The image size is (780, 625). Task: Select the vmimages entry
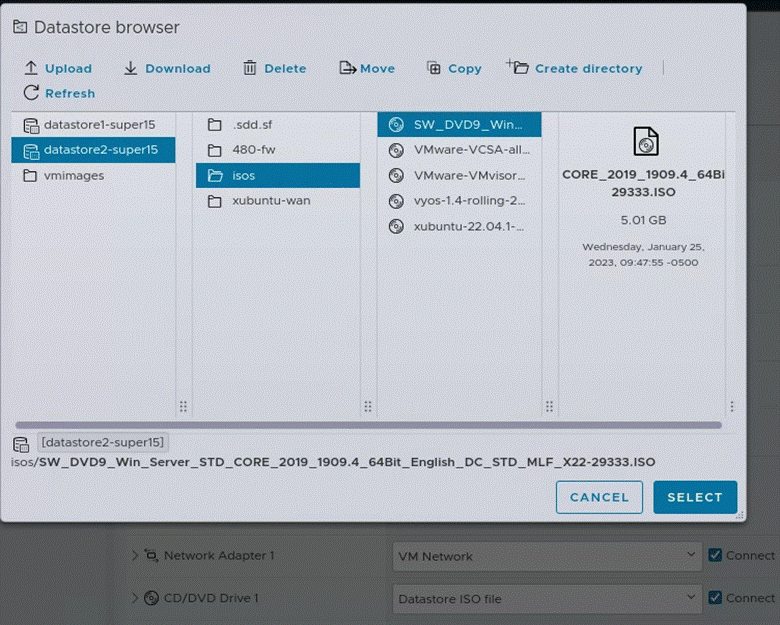click(94, 176)
